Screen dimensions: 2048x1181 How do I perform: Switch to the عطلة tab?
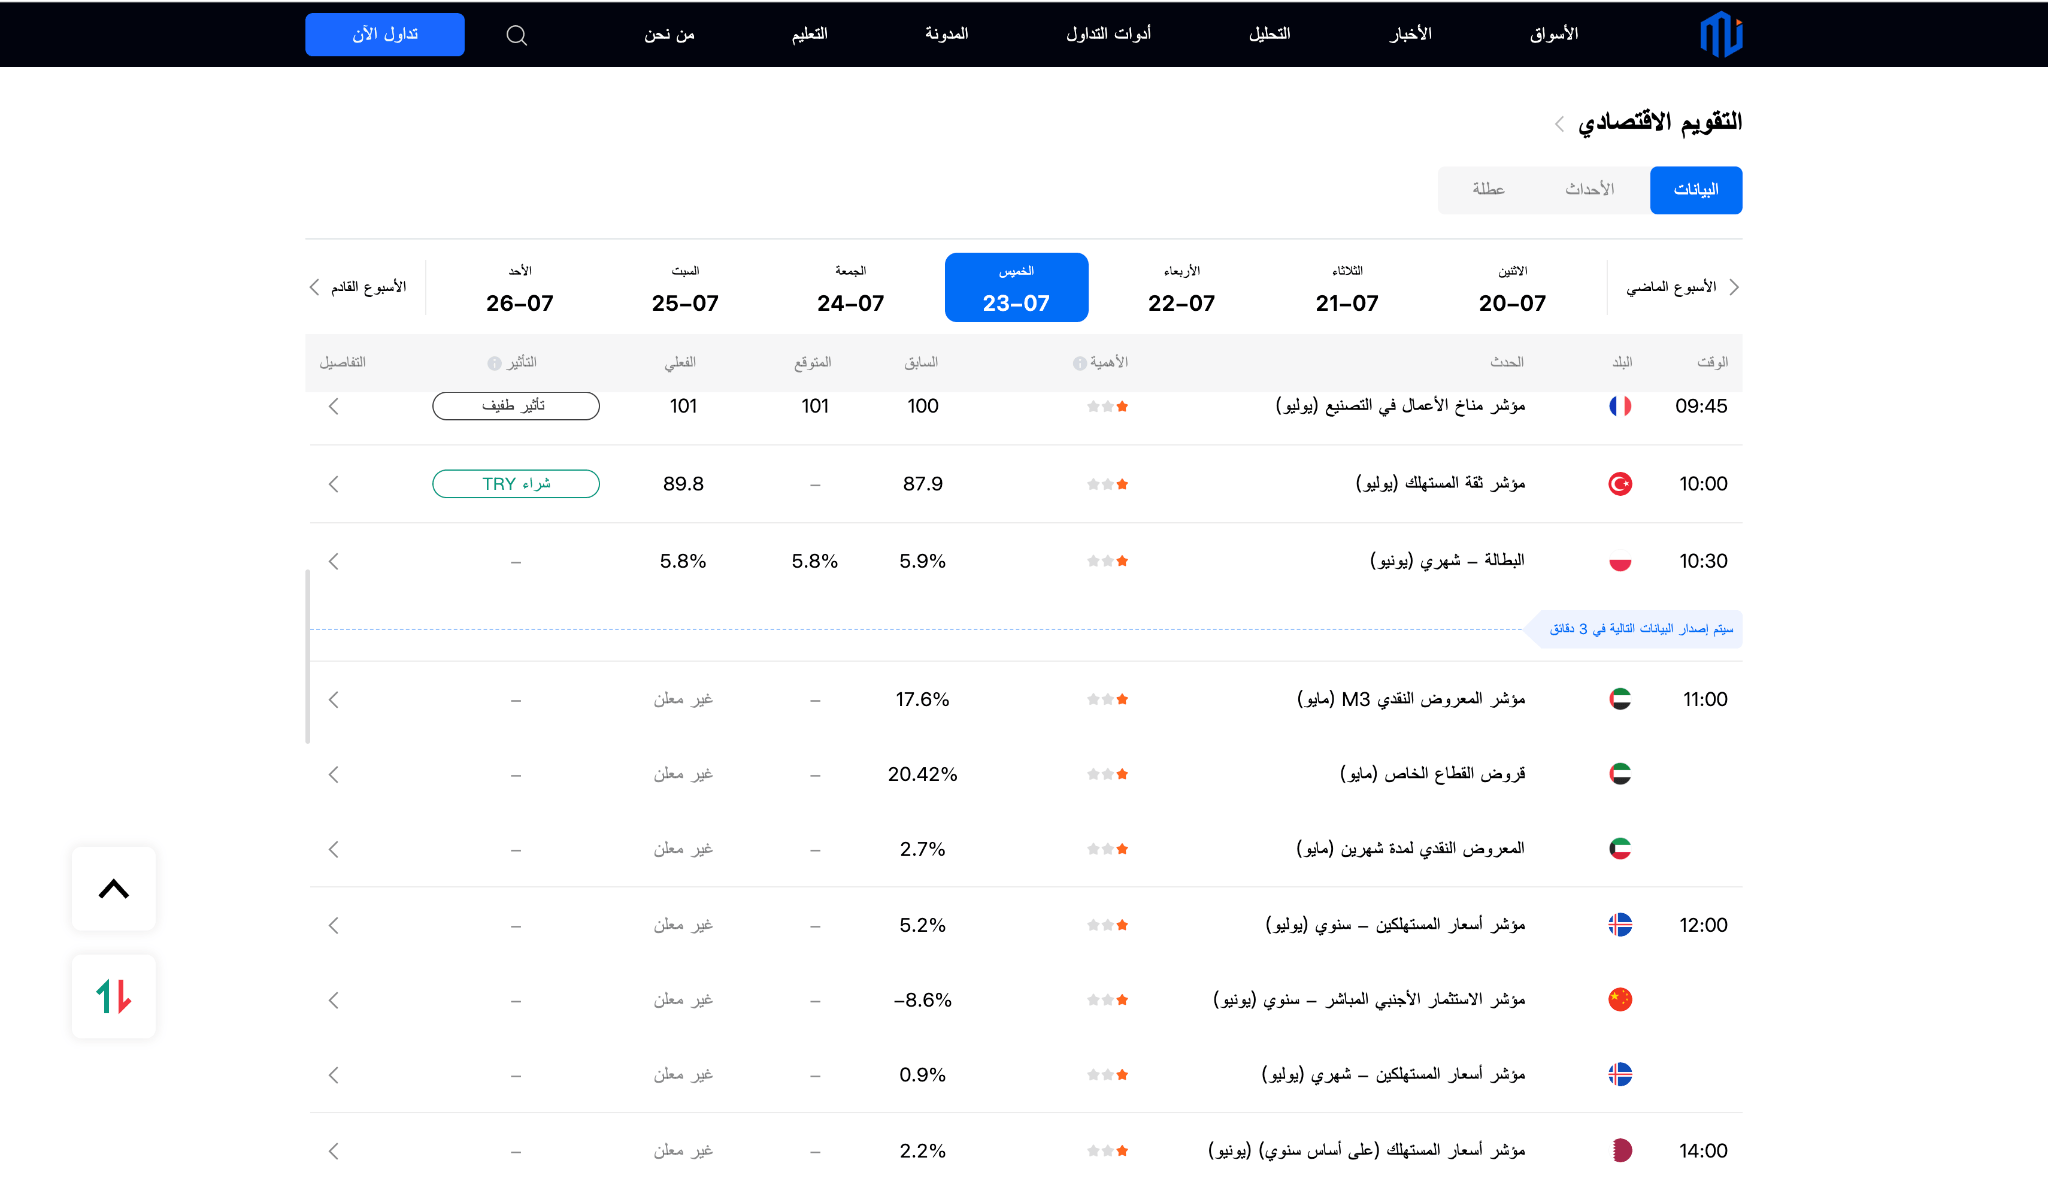click(1488, 190)
